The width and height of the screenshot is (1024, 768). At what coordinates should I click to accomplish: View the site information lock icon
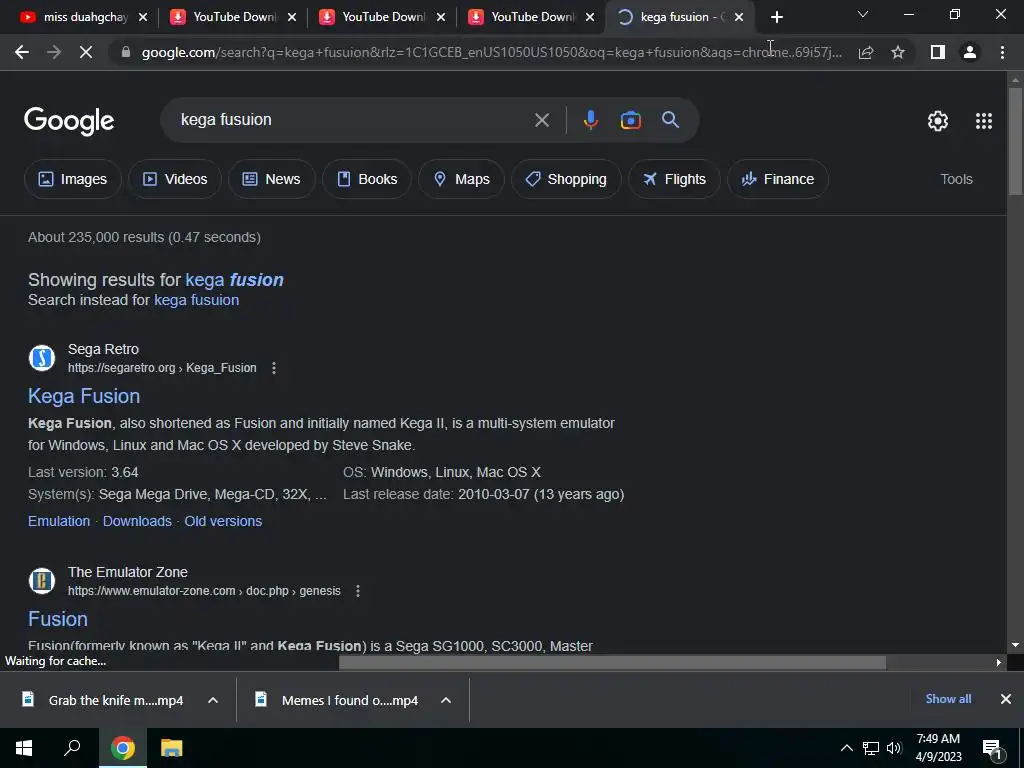point(126,52)
